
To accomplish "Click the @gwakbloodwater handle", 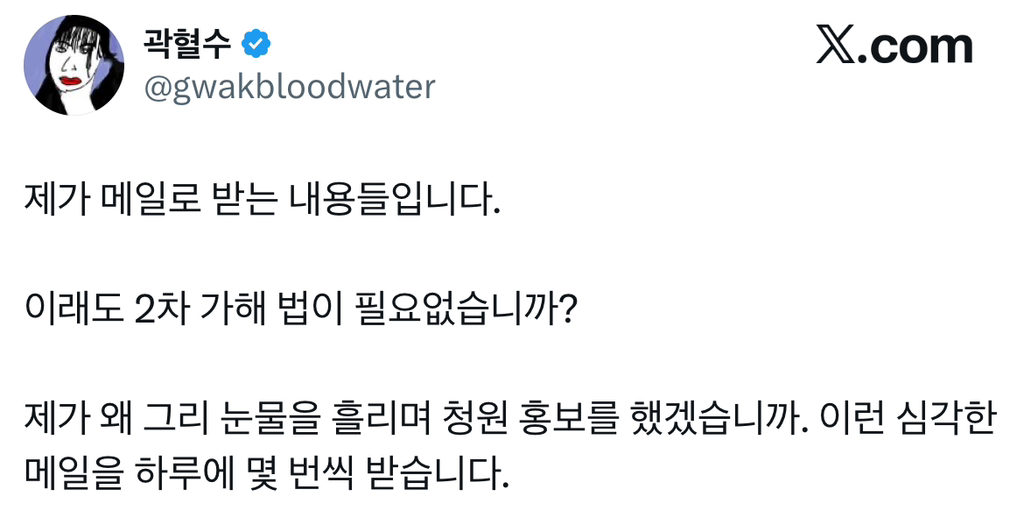I will tap(291, 87).
